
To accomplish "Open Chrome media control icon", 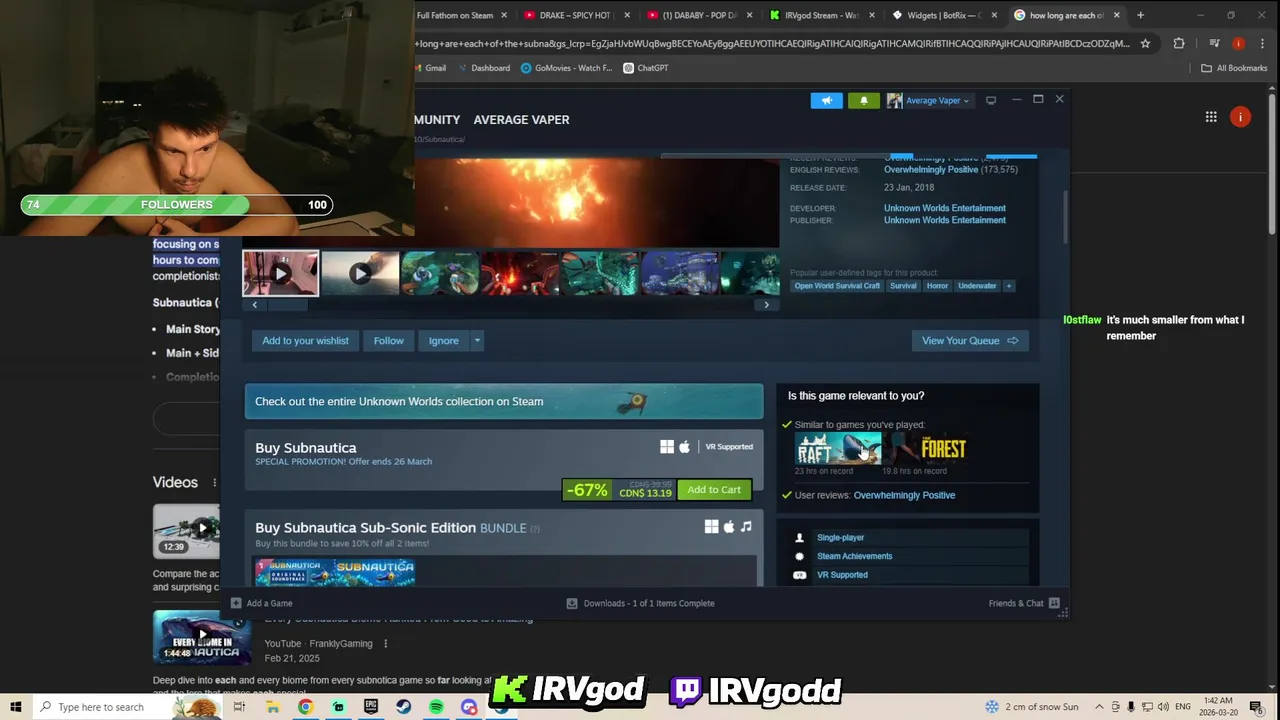I will click(x=1214, y=43).
